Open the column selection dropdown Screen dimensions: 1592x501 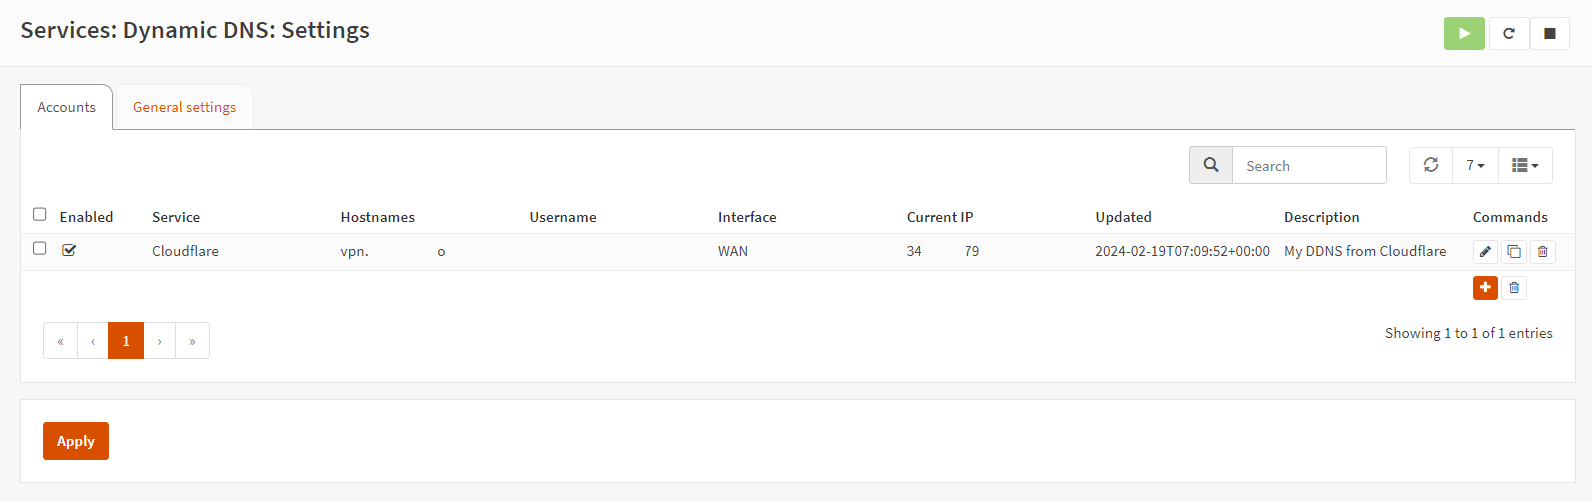click(1525, 165)
